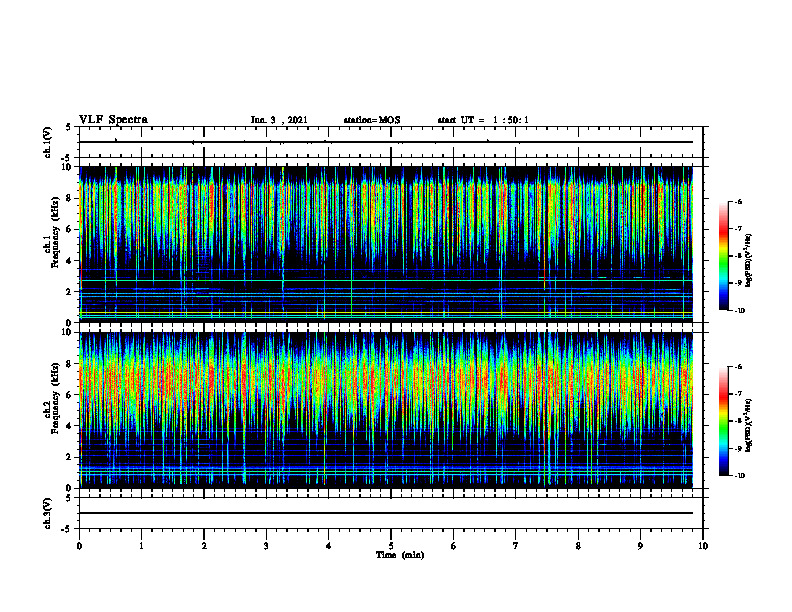Click the "ch.3(V)" axis label

tap(47, 513)
